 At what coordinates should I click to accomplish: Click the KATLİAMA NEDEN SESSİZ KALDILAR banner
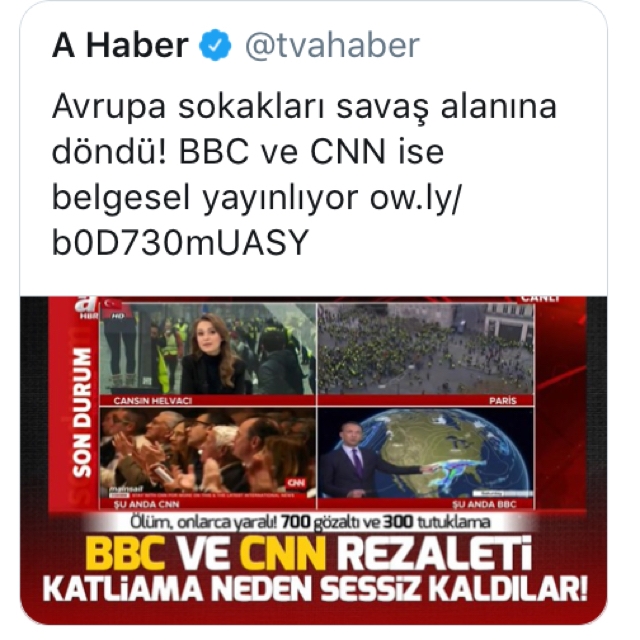pos(315,589)
